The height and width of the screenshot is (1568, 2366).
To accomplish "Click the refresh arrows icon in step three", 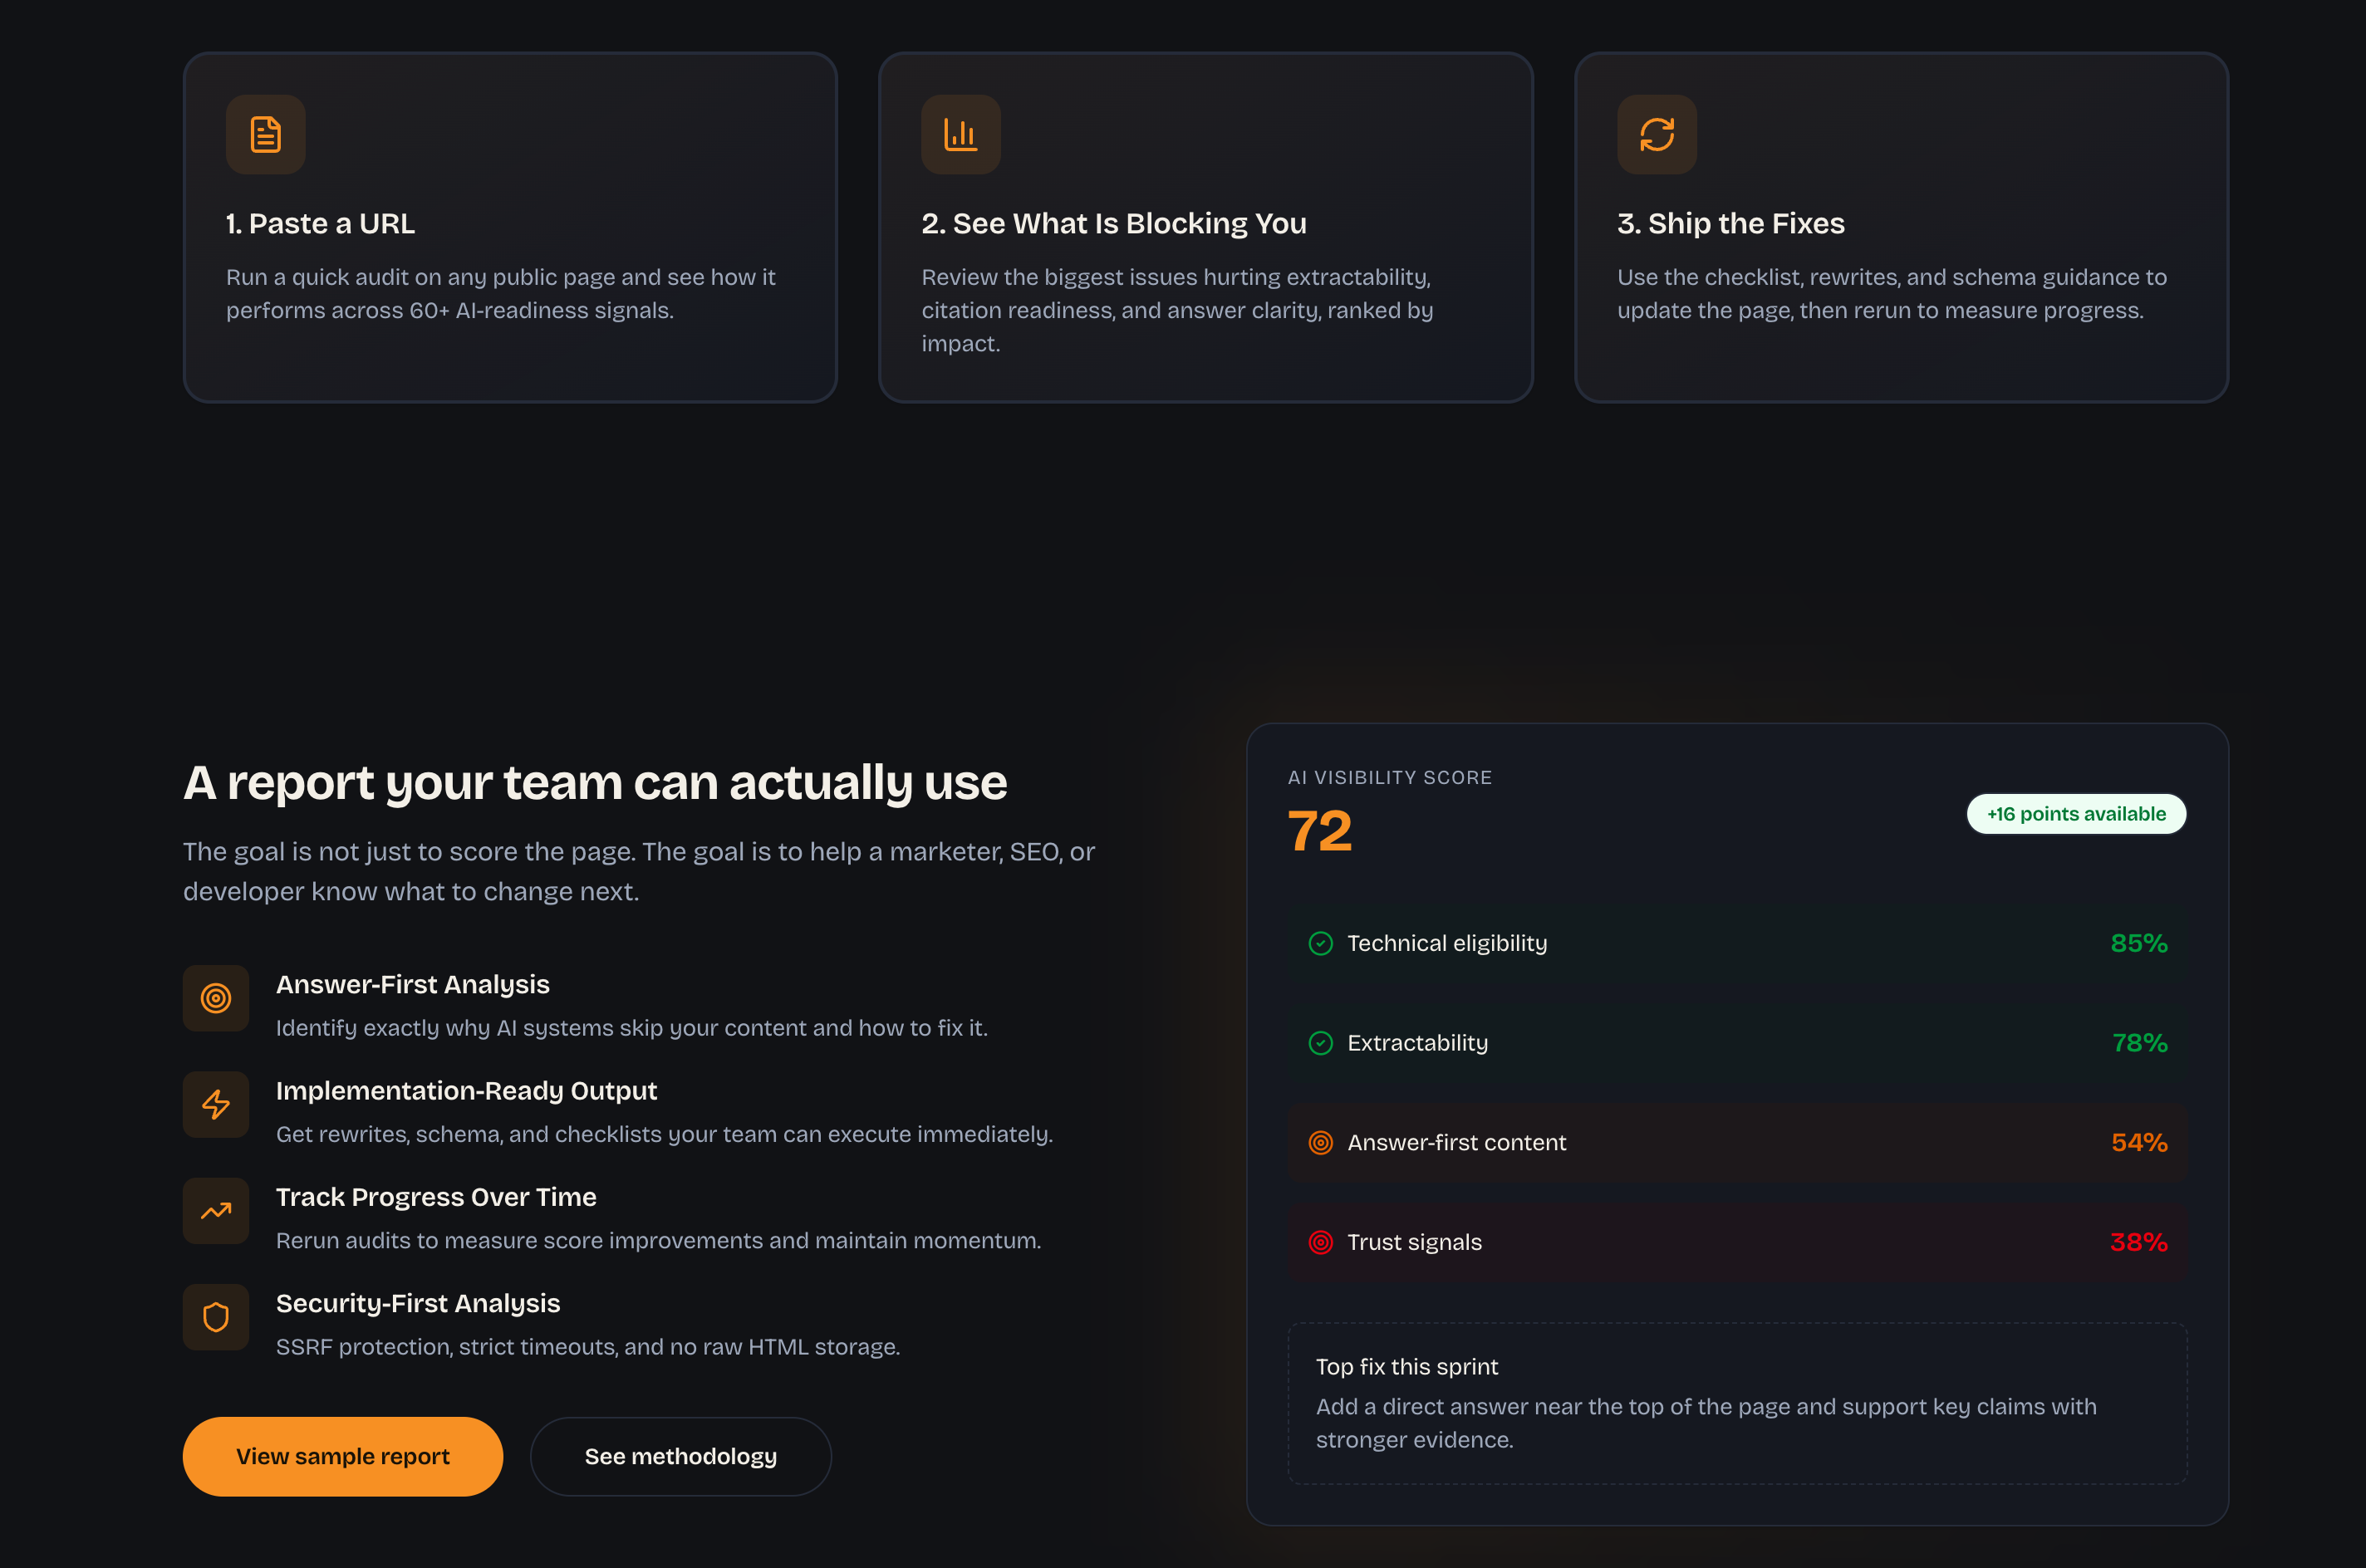I will click(1656, 135).
